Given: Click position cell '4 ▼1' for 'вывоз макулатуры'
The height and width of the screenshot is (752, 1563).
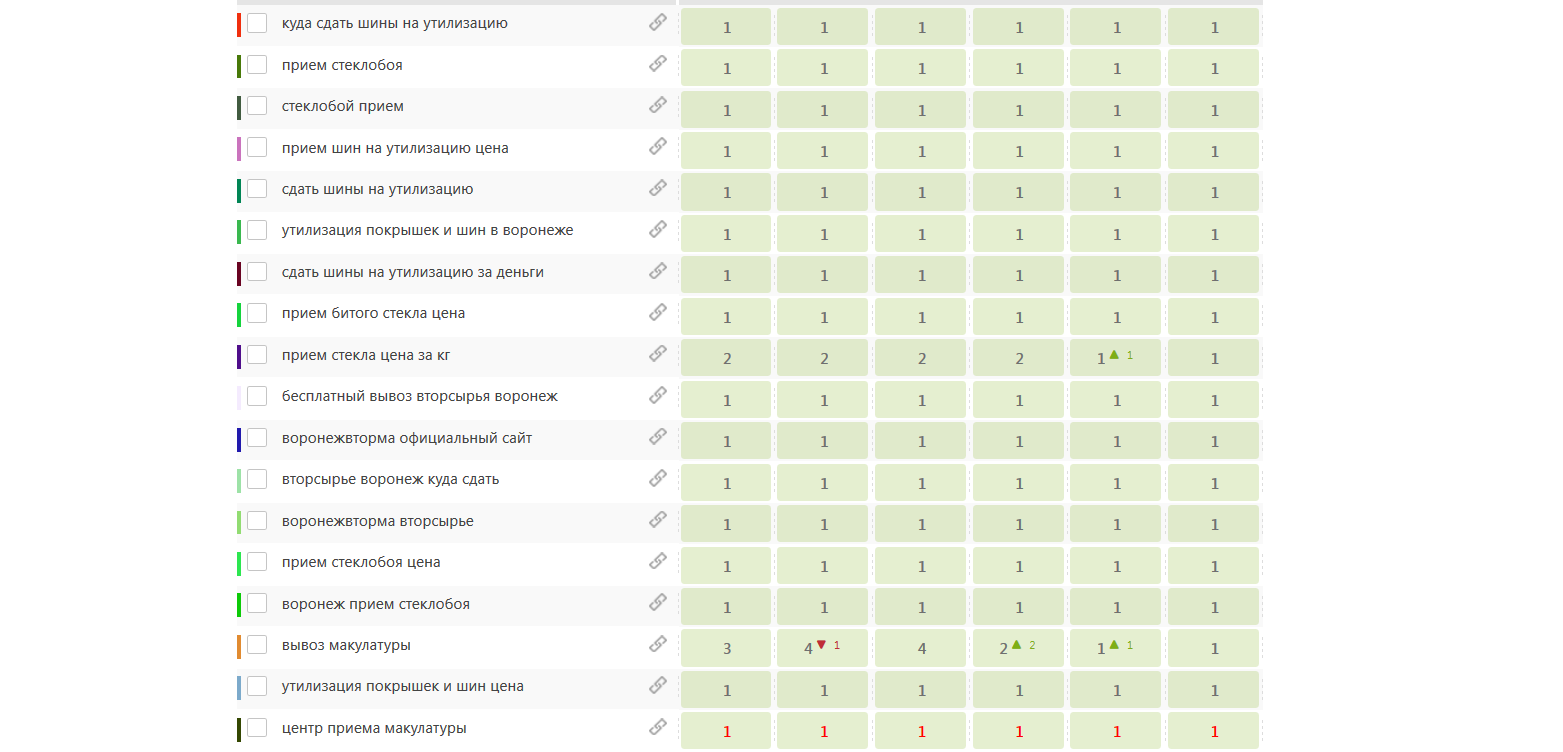Looking at the screenshot, I should pyautogui.click(x=824, y=647).
